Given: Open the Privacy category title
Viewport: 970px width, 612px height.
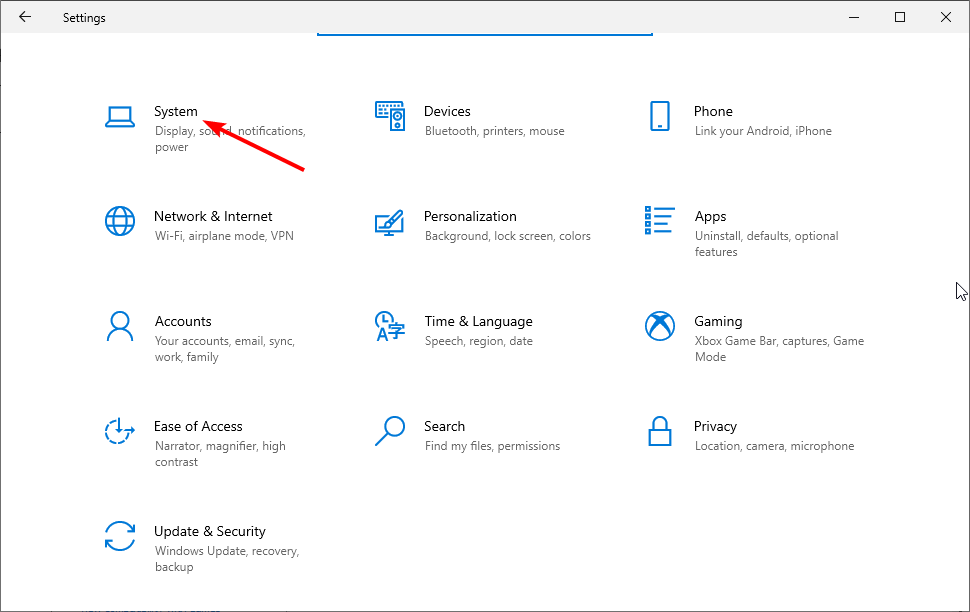Looking at the screenshot, I should click(715, 426).
